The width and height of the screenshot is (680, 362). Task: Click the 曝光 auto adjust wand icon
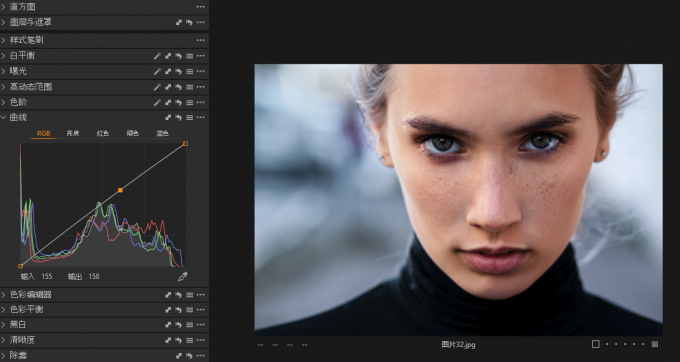click(x=157, y=72)
